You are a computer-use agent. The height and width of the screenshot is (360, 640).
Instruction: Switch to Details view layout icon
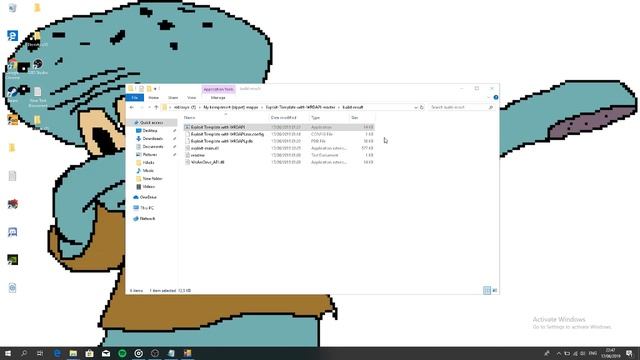tap(487, 290)
